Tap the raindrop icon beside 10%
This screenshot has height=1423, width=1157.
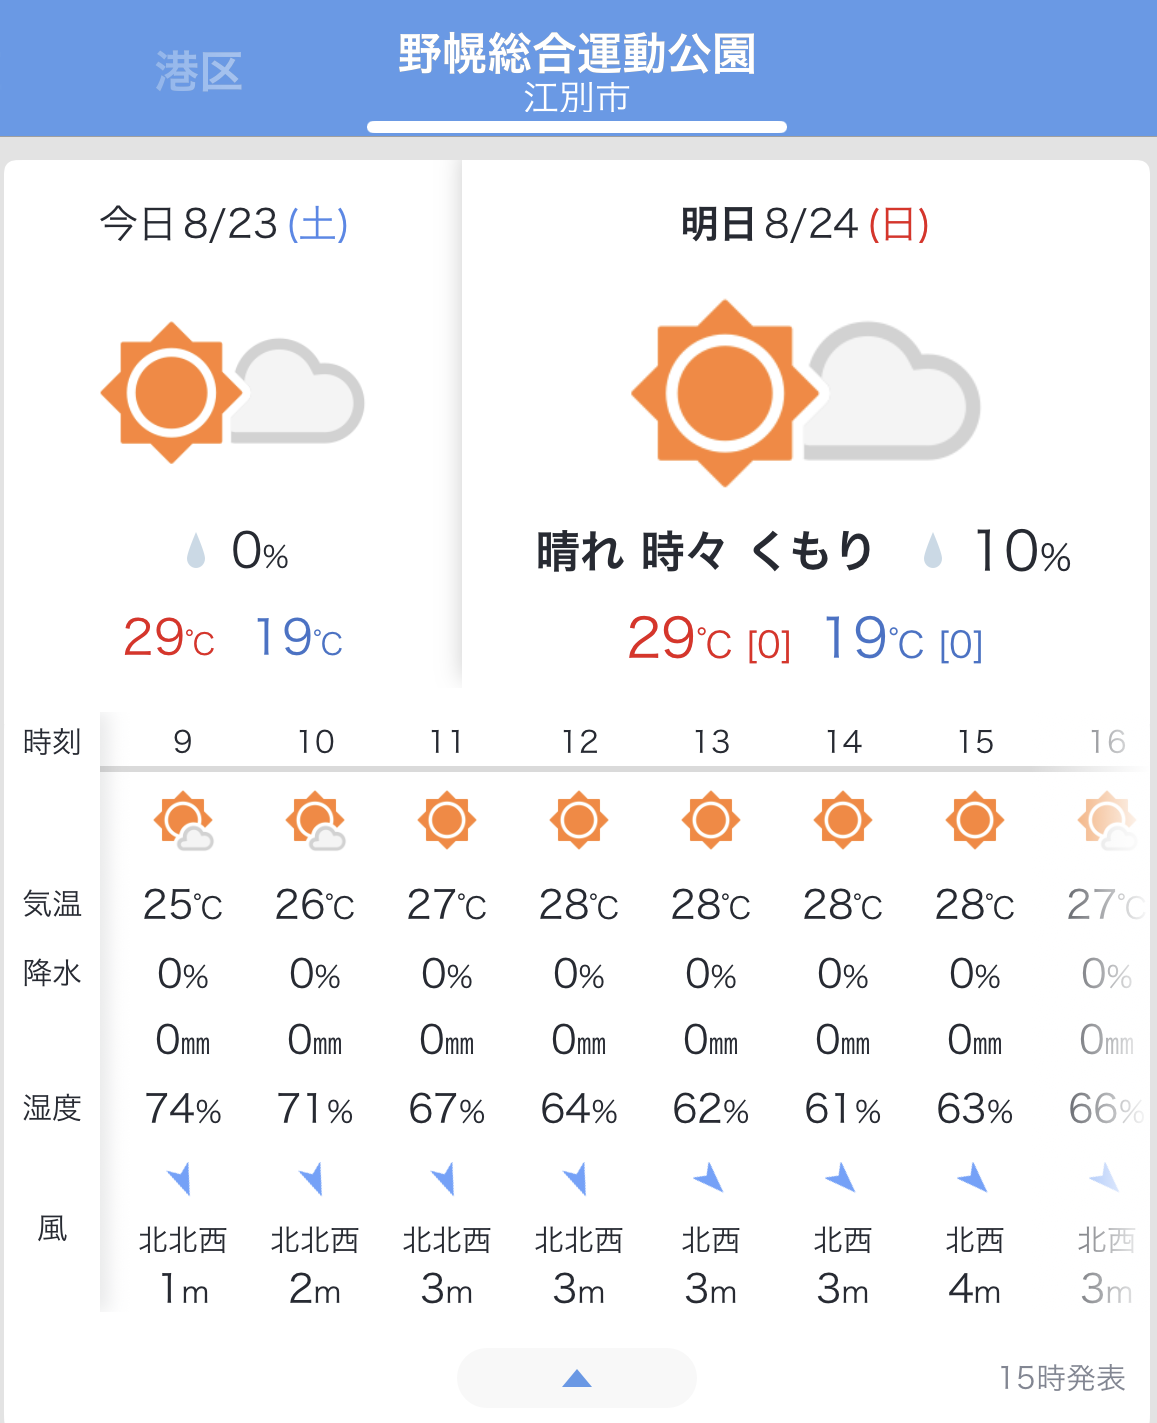click(x=933, y=551)
